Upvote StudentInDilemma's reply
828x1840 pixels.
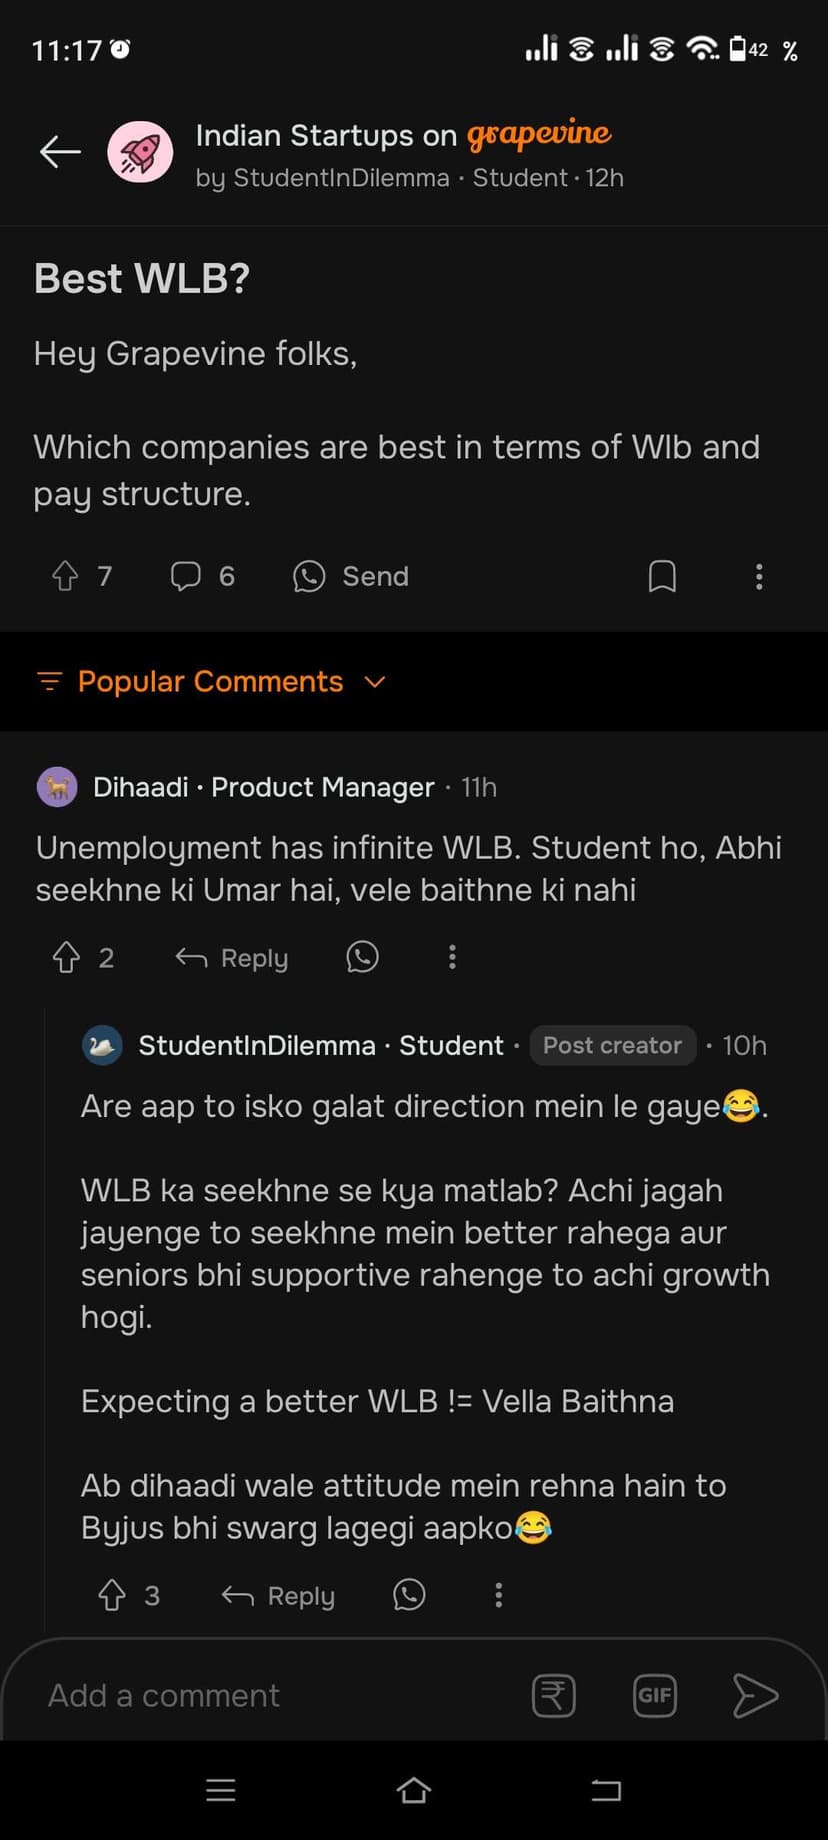pos(112,1595)
